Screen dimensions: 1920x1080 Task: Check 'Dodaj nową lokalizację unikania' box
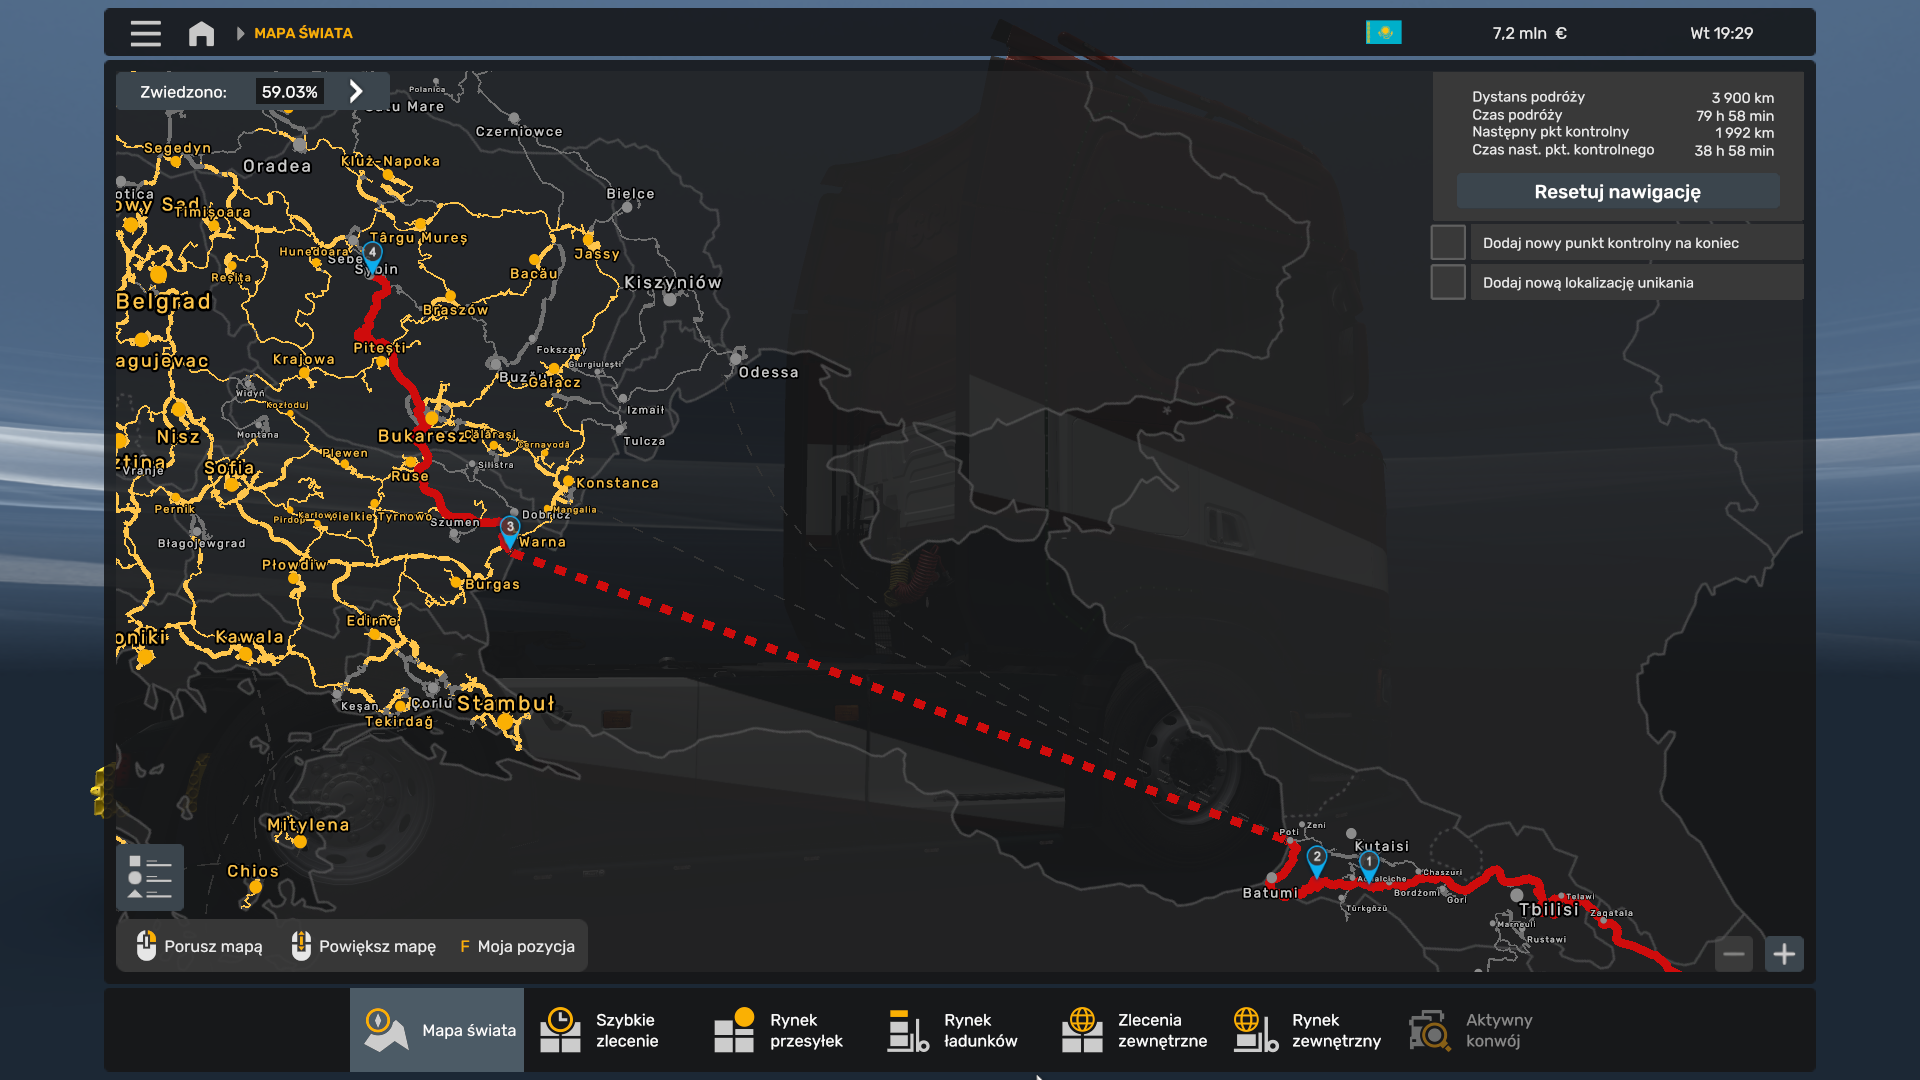coord(1448,283)
